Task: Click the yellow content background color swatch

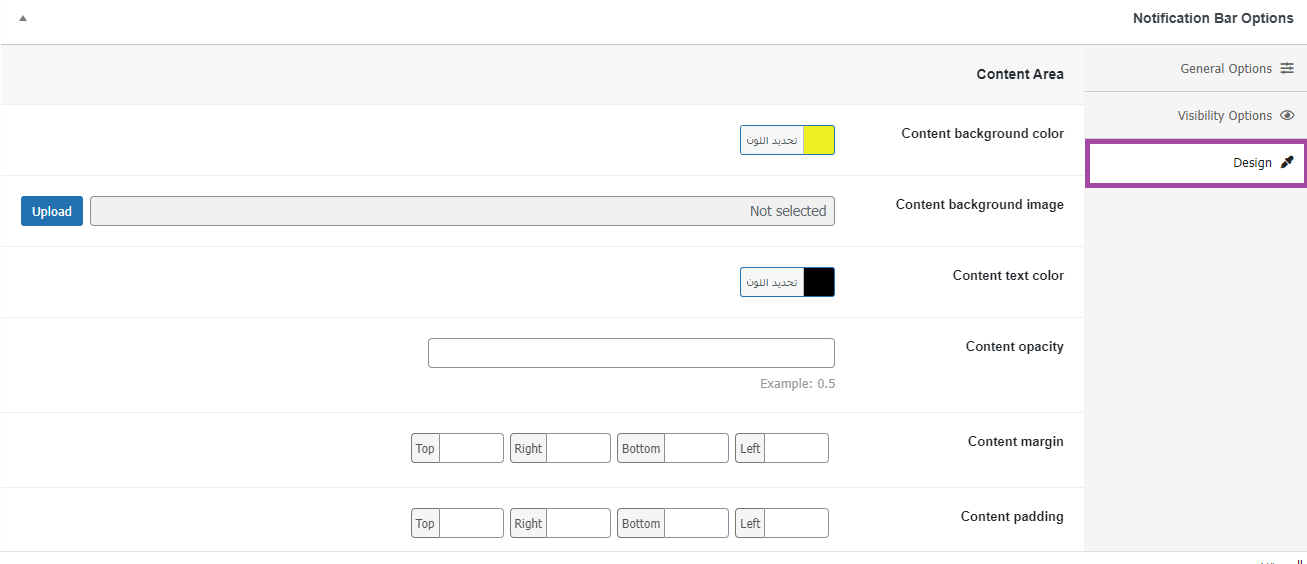Action: (818, 140)
